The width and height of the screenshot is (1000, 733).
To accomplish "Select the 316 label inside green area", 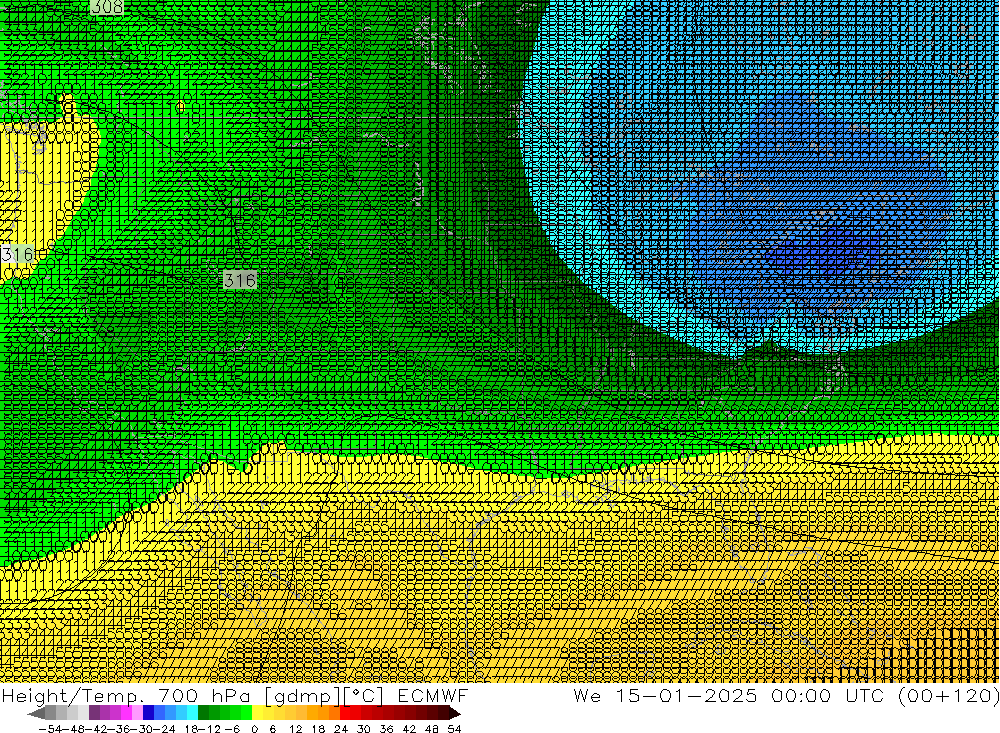I will (x=240, y=279).
